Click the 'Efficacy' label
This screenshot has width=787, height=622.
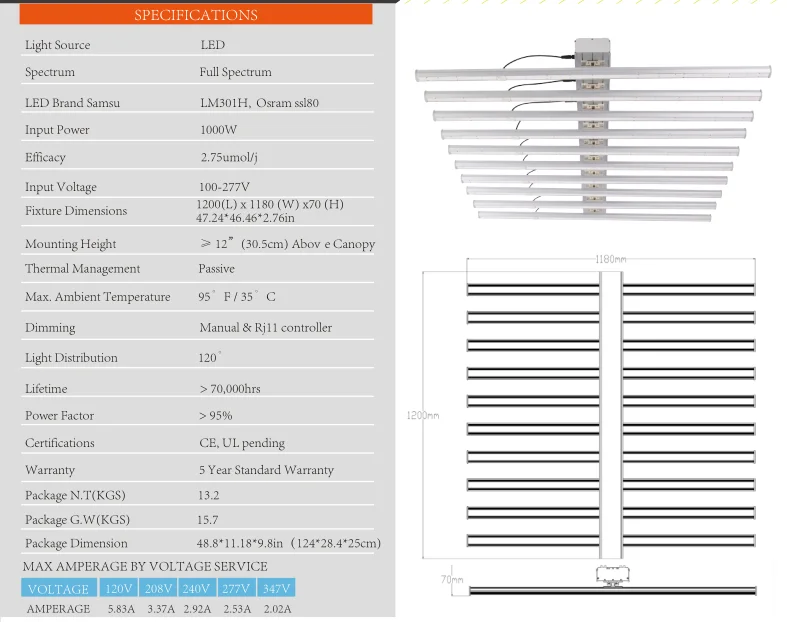point(45,157)
